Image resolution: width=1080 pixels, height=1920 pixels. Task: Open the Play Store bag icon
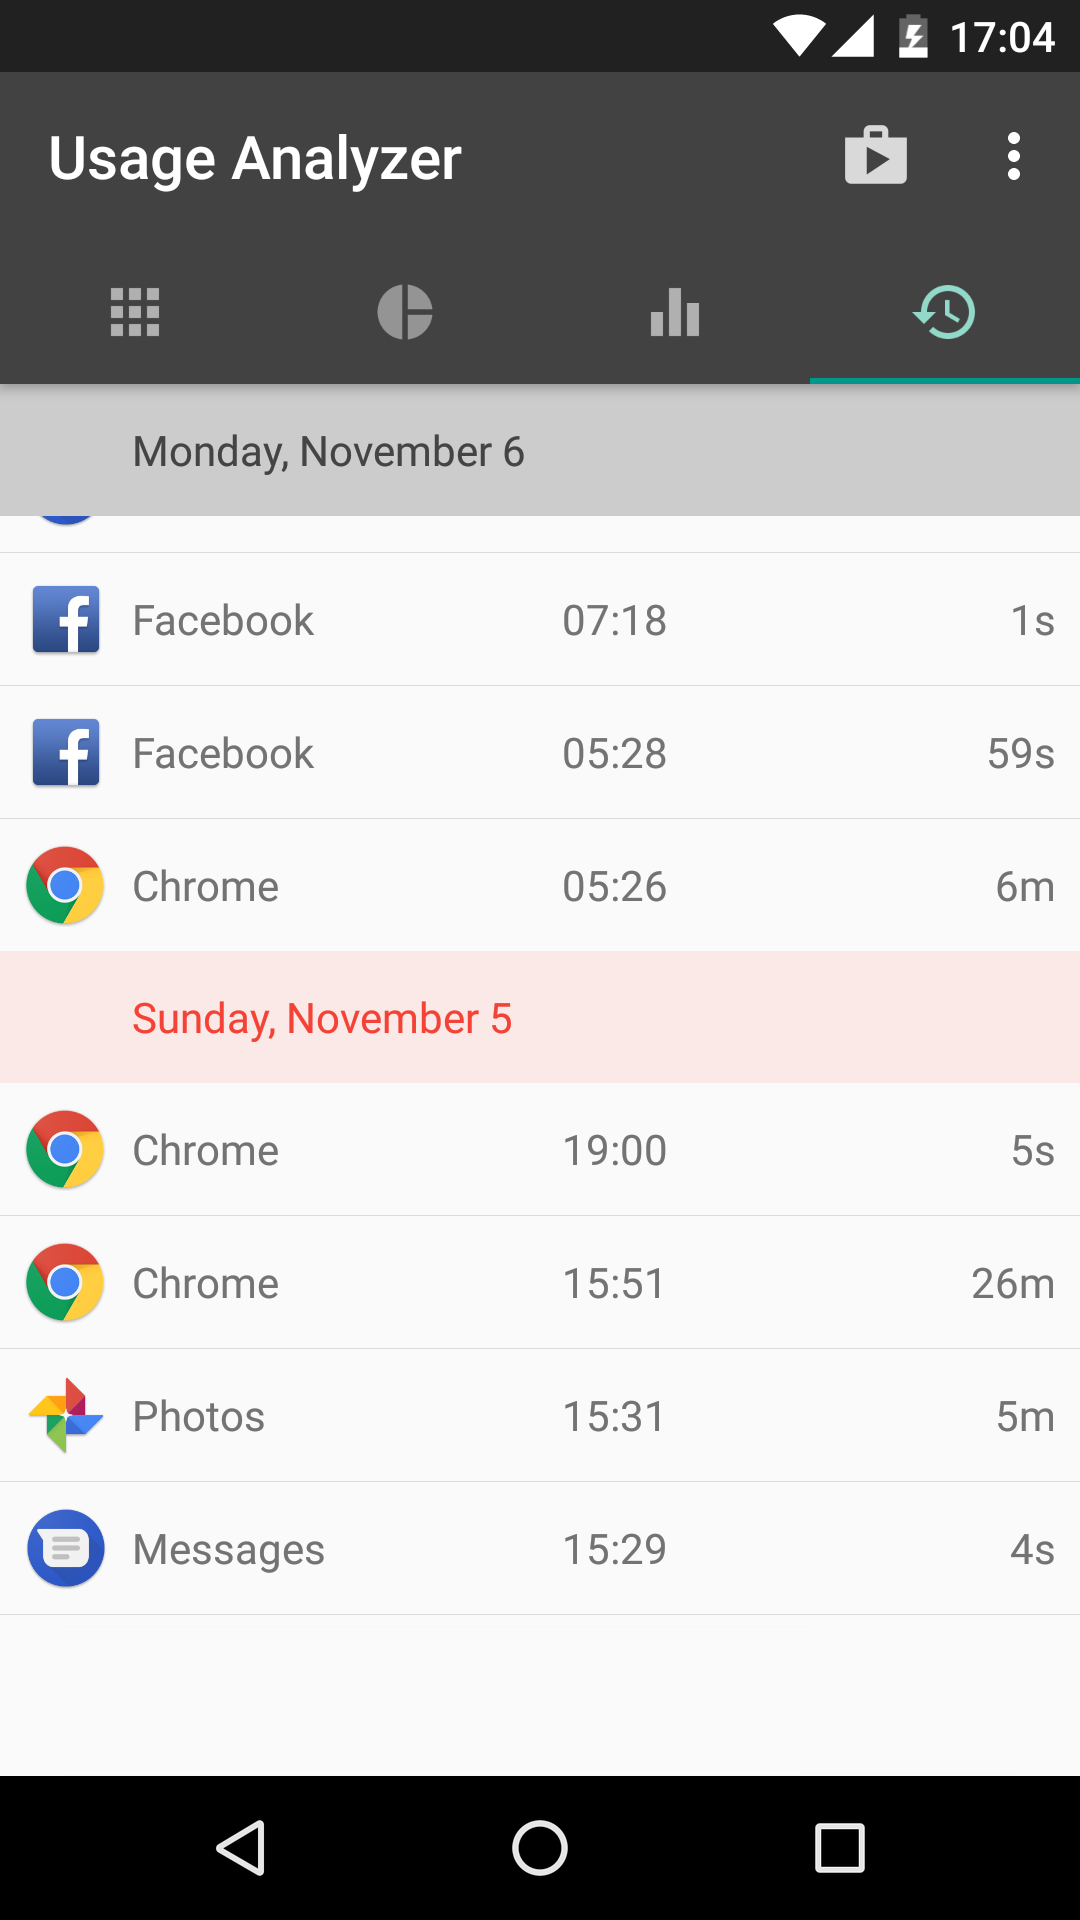click(x=876, y=156)
